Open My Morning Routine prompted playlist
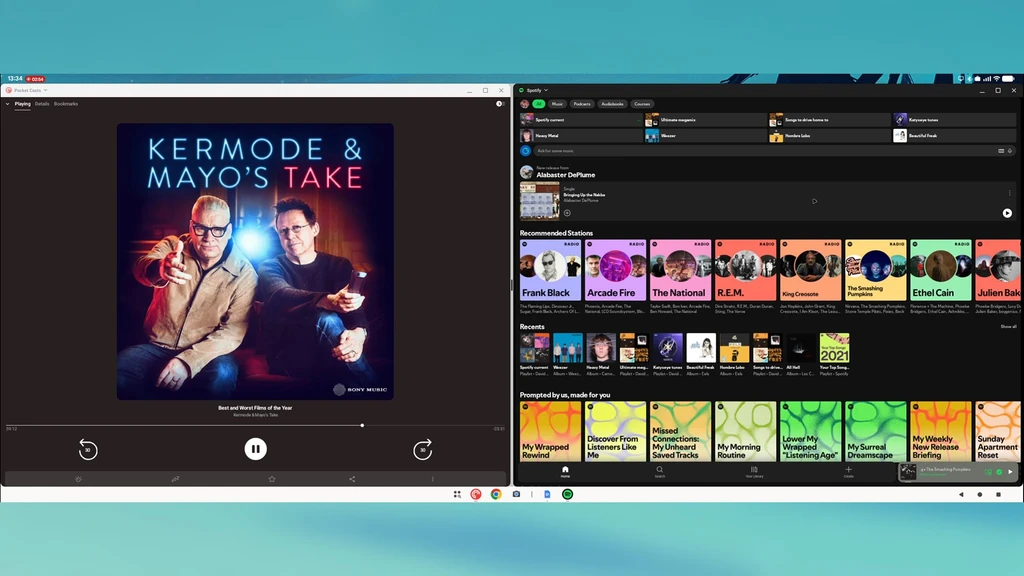The width and height of the screenshot is (1024, 576). click(745, 431)
